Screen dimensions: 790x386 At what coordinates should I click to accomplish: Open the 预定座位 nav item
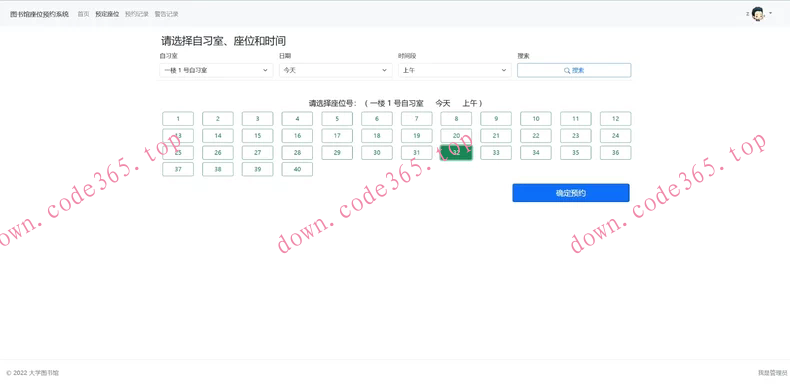point(107,14)
